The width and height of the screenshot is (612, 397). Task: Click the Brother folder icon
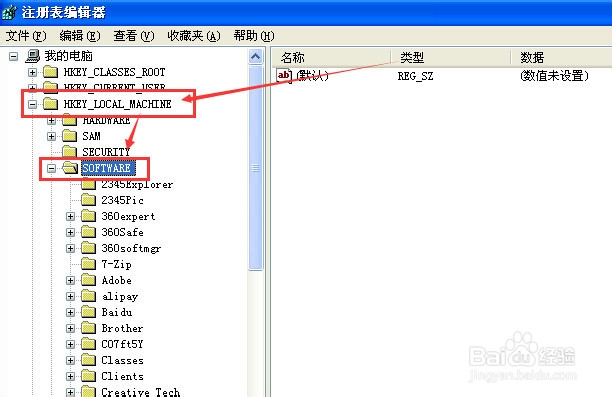[89, 328]
